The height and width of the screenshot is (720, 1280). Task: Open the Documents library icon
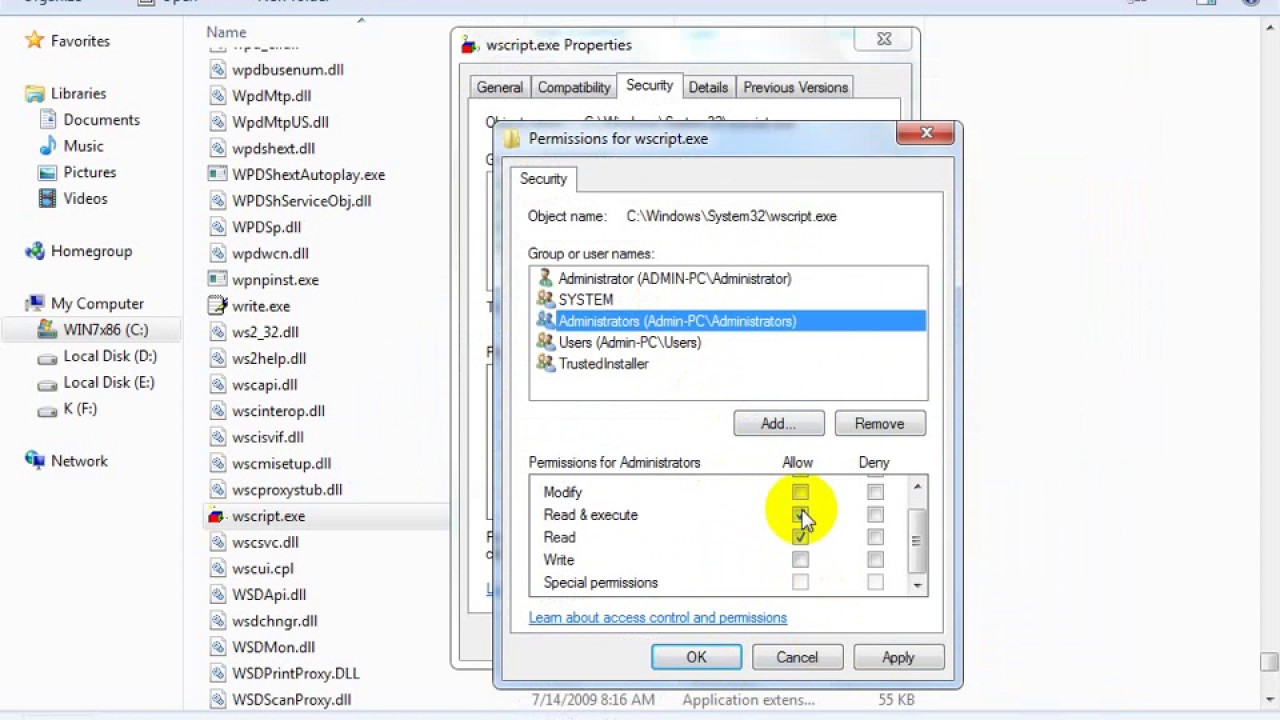point(48,119)
